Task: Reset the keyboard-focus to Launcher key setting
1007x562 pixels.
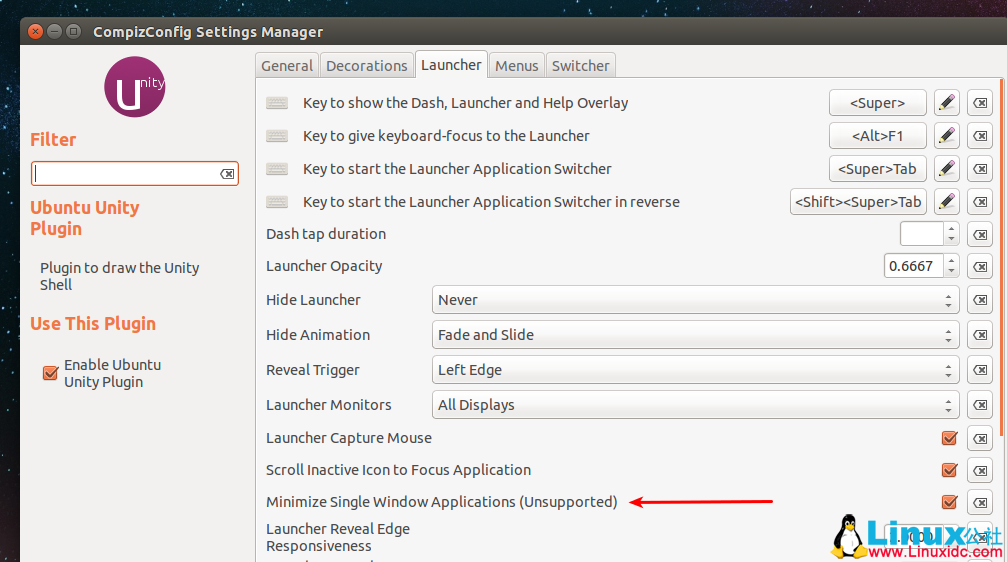Action: pyautogui.click(x=980, y=136)
